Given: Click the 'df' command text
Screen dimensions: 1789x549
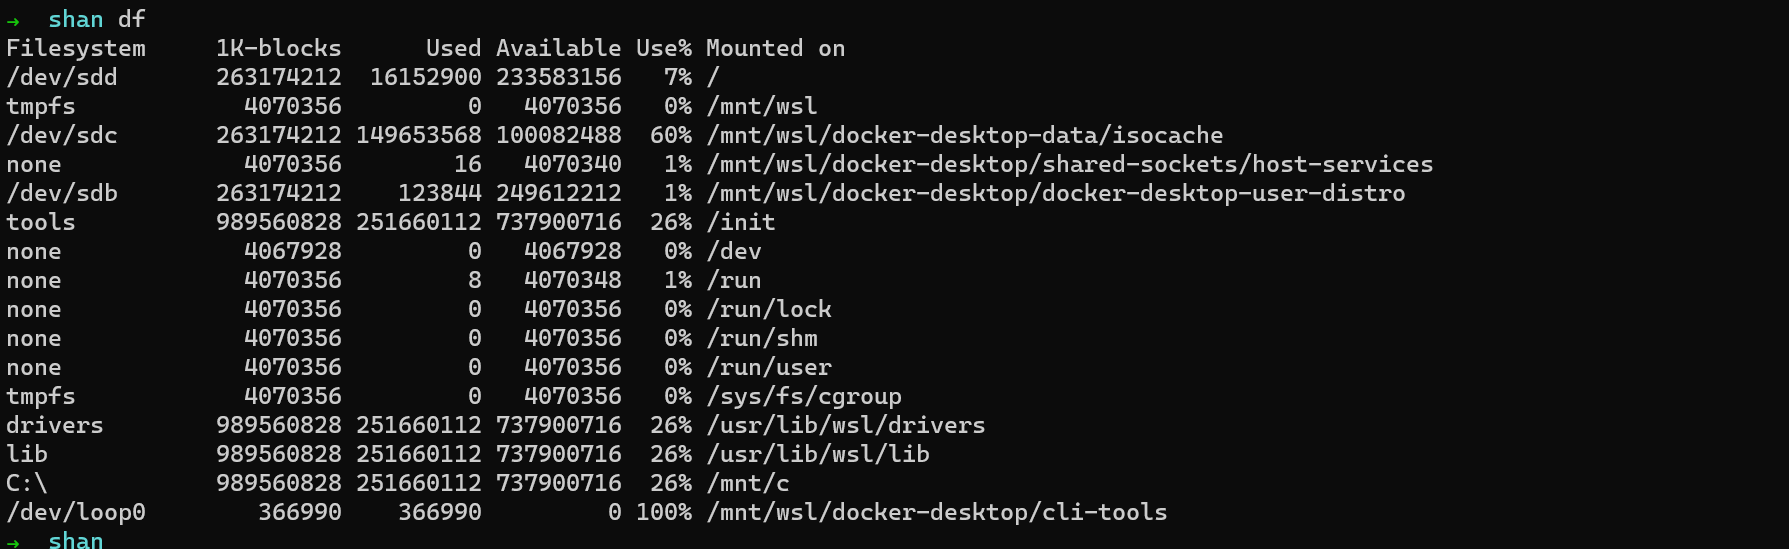Looking at the screenshot, I should [132, 19].
